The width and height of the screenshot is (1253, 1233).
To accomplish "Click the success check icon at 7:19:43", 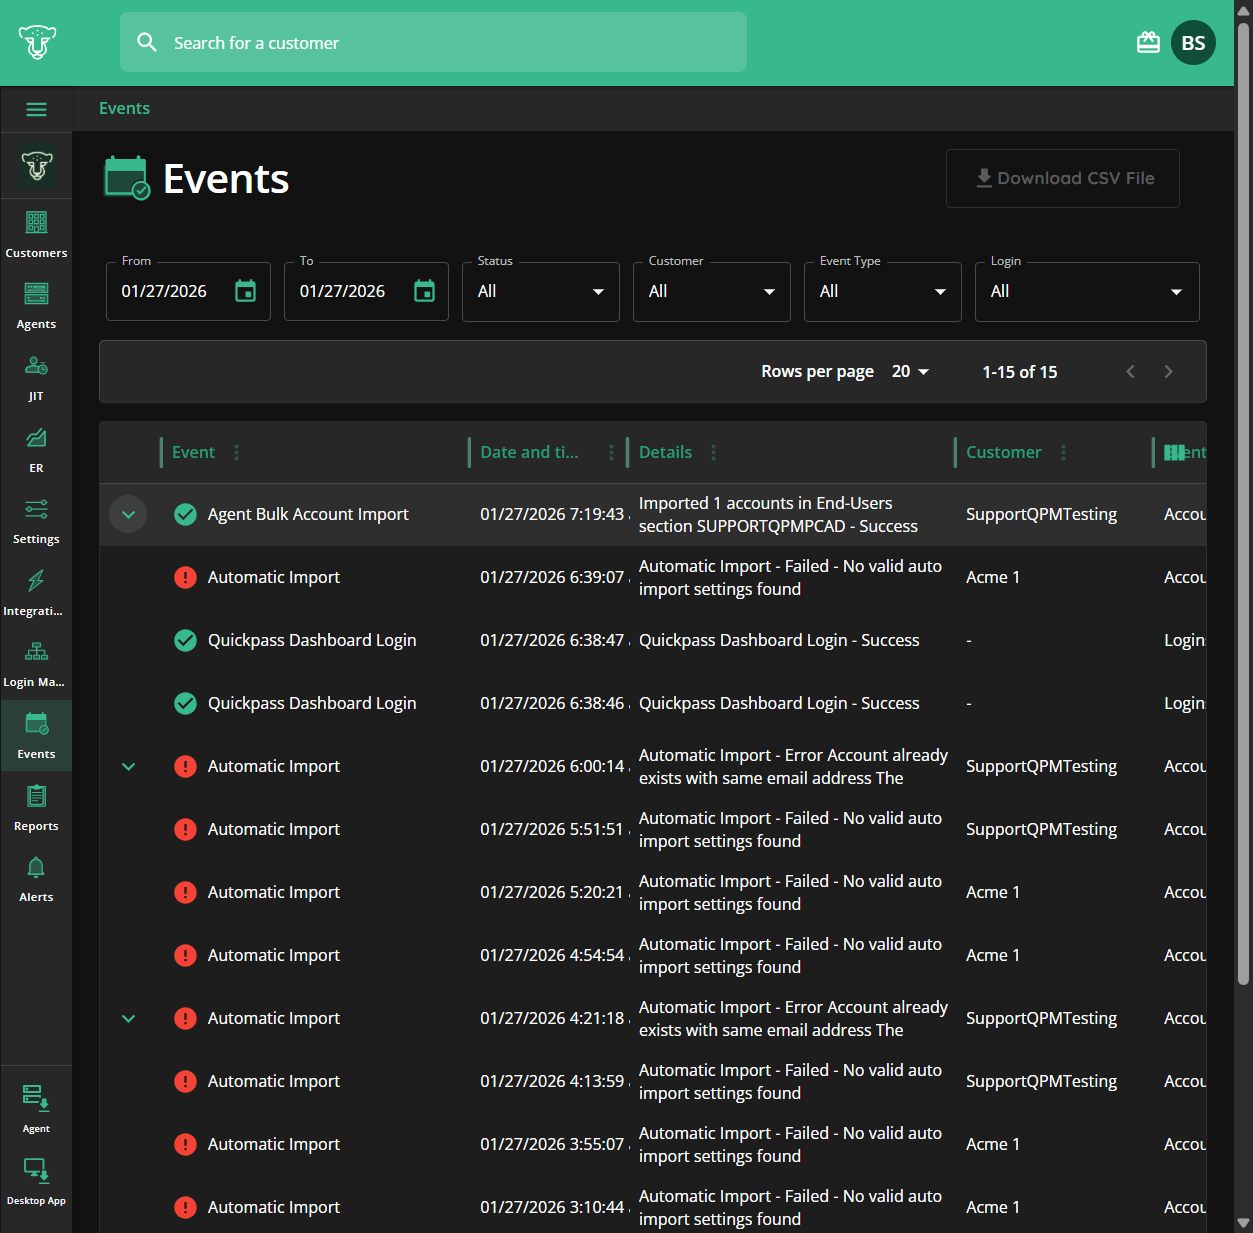I will coord(185,514).
